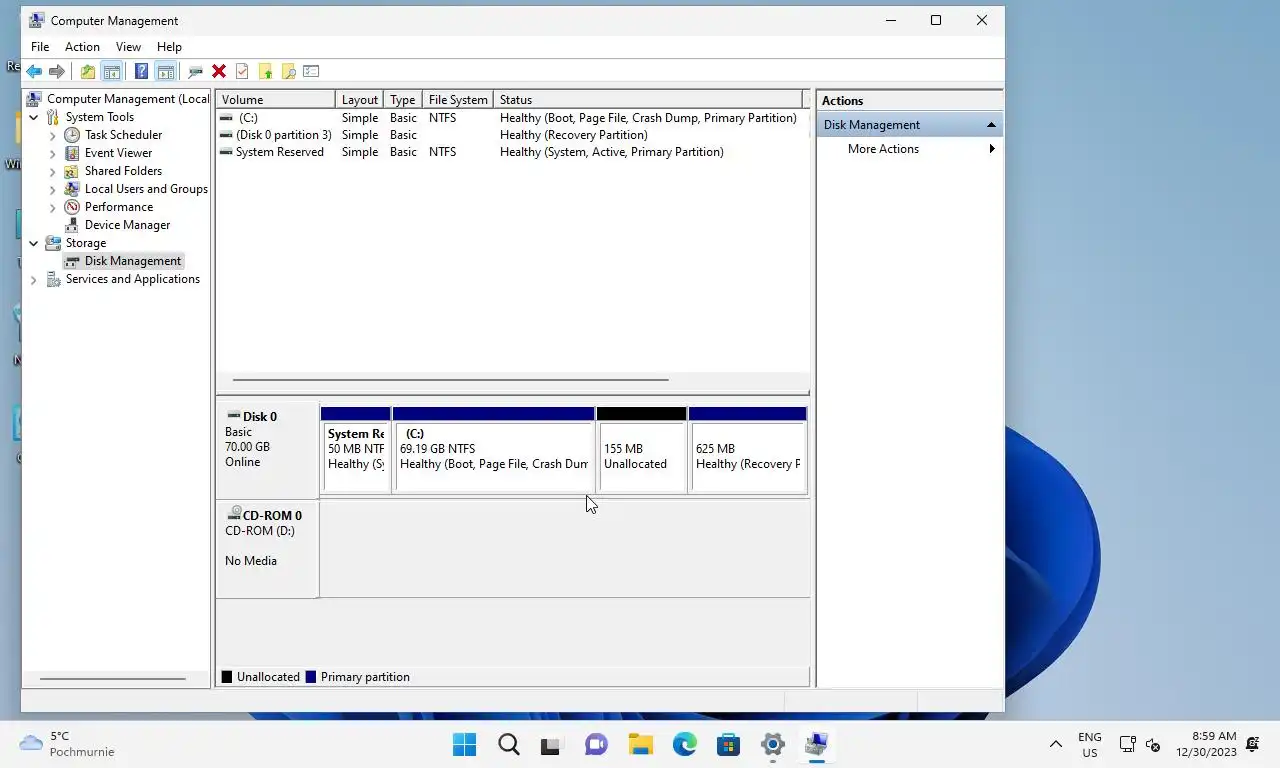Open Device Manager from the tree

pos(127,225)
